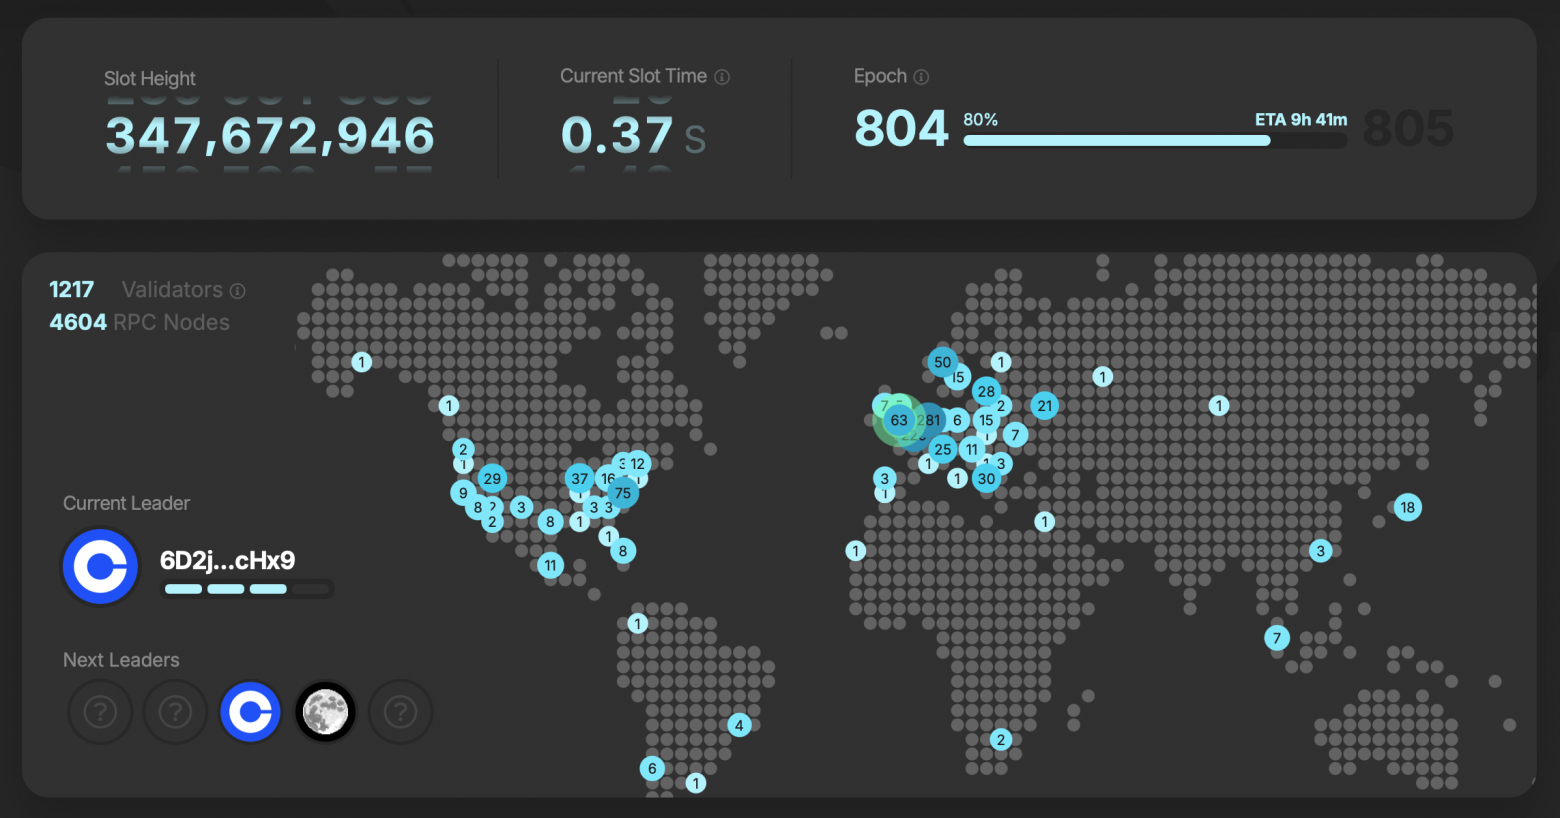
Task: Click the info icon next to Epoch
Action: pyautogui.click(x=921, y=77)
